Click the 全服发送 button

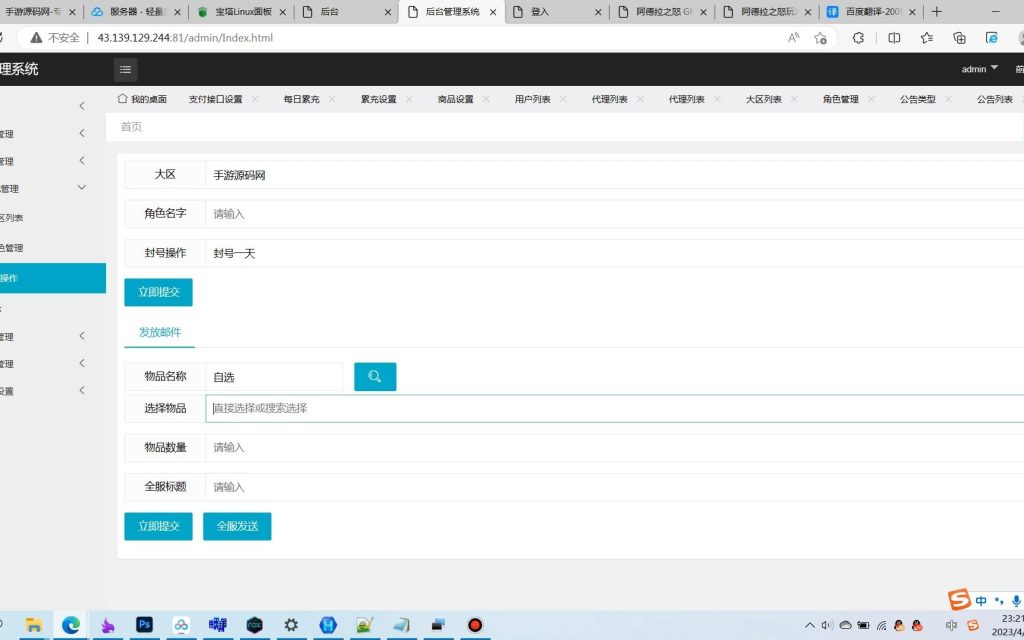[x=237, y=526]
